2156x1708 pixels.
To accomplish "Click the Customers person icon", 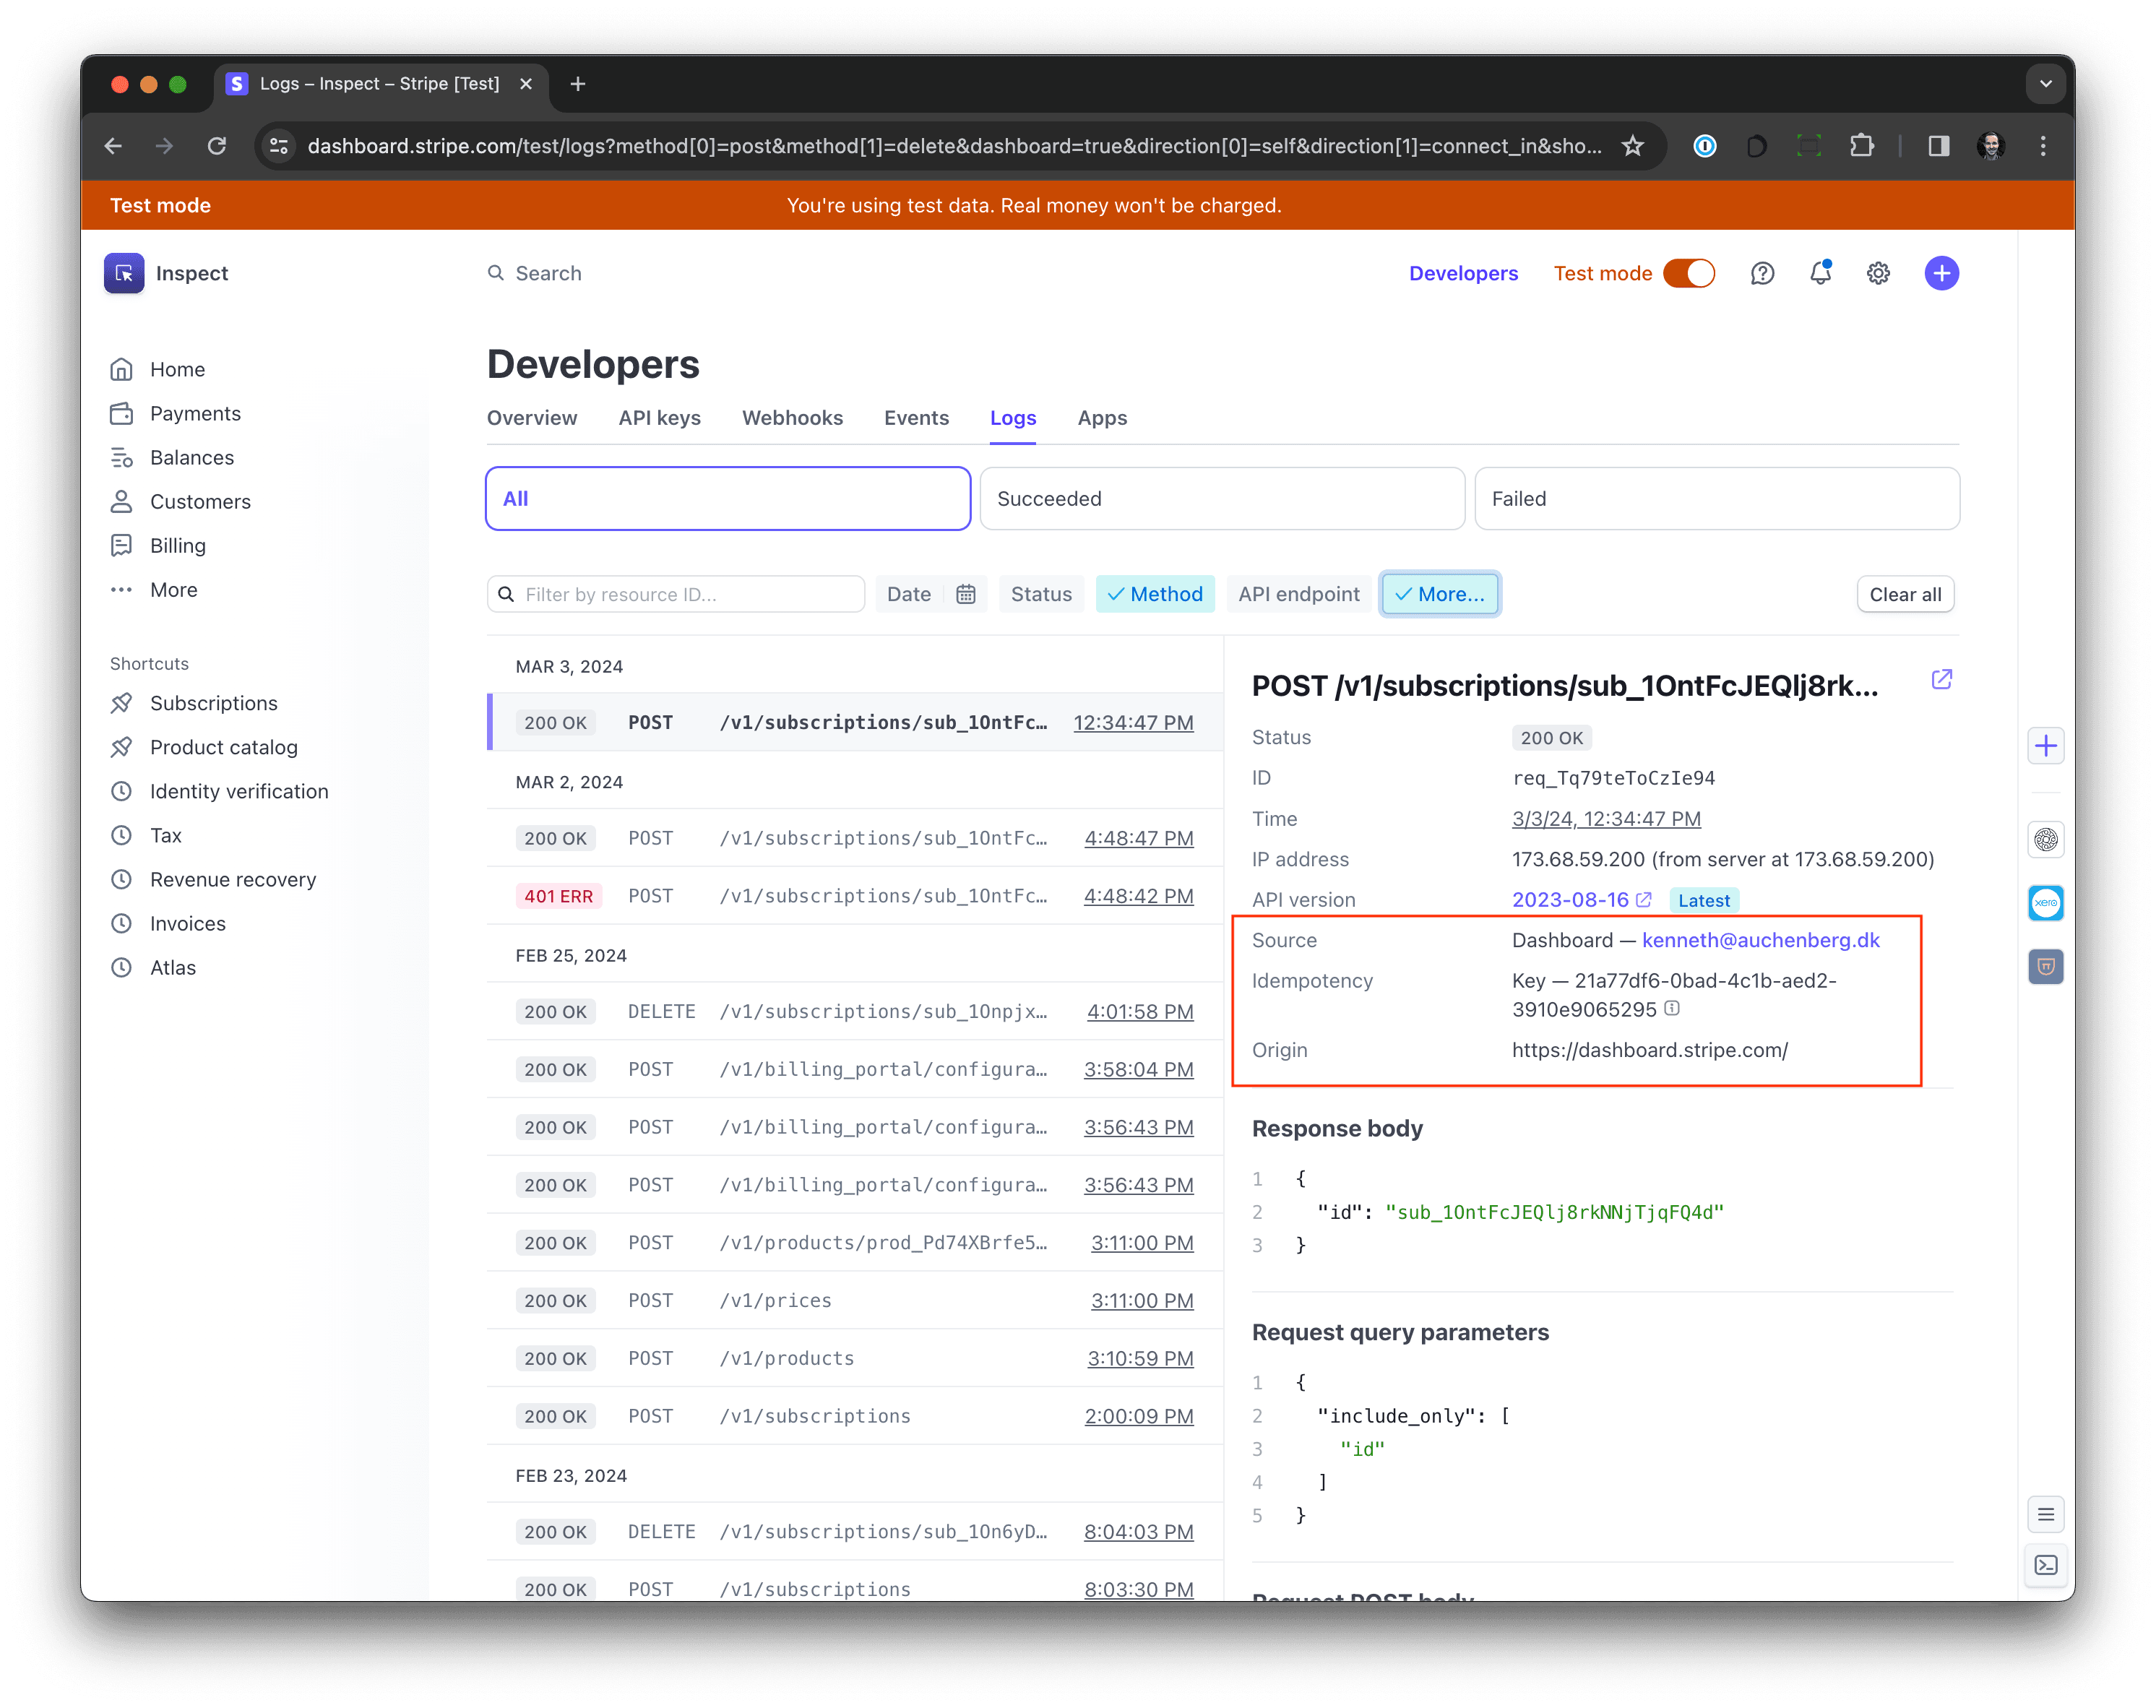I will pos(122,501).
